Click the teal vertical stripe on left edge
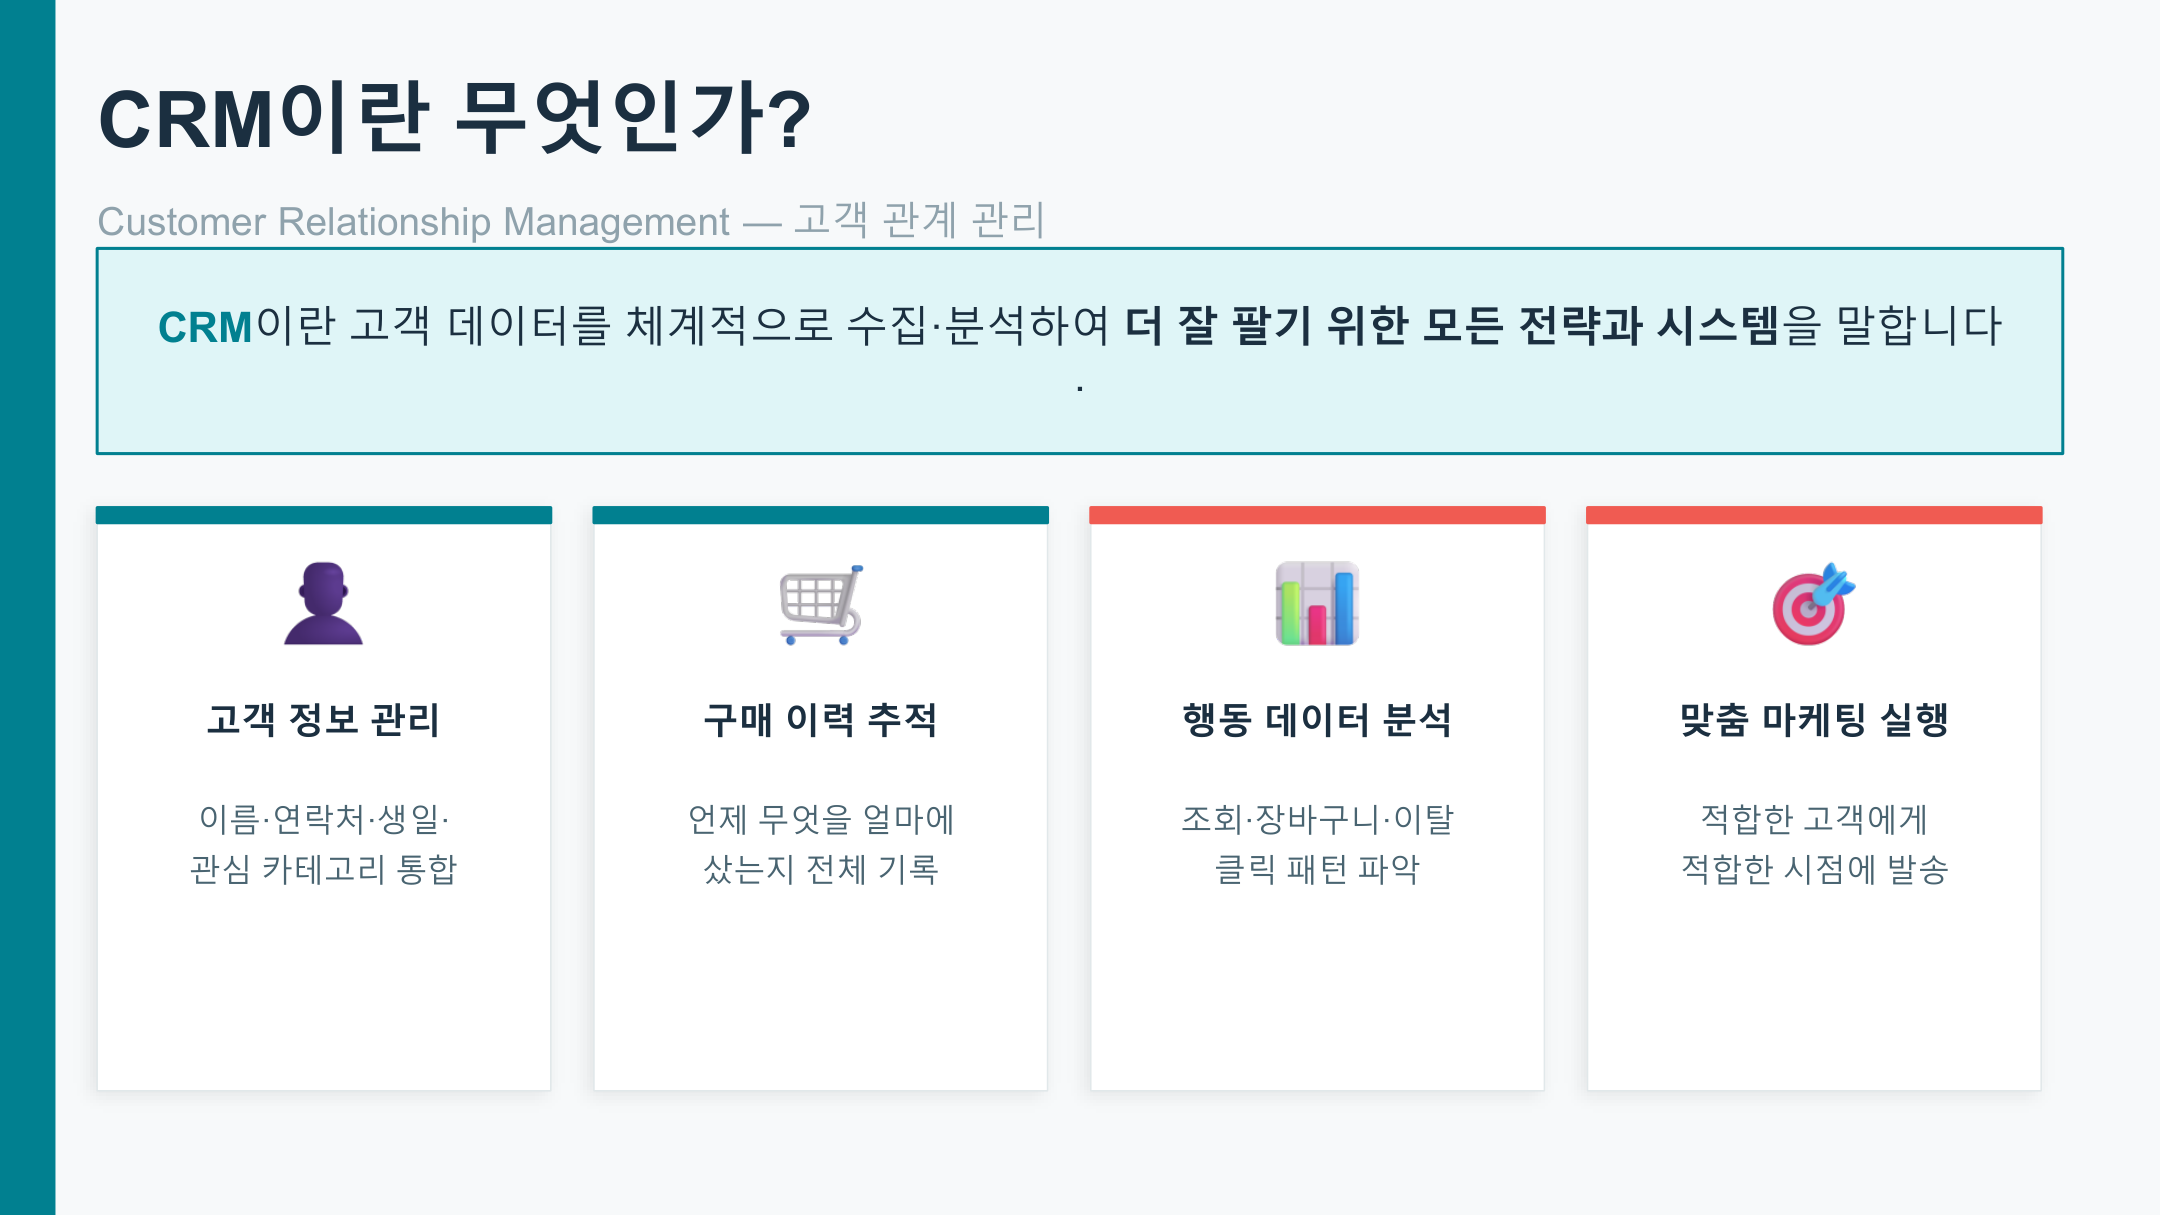The image size is (2160, 1215). [27, 607]
